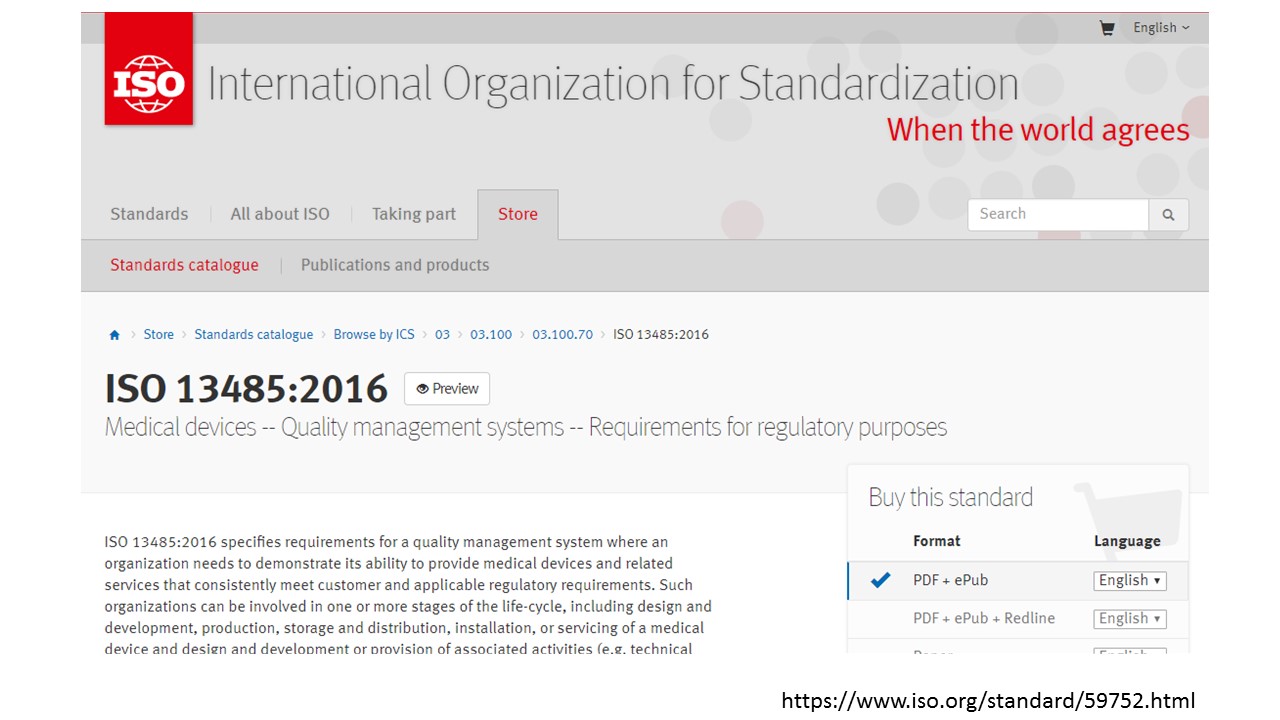
Task: Open the shopping cart icon
Action: pos(1107,28)
